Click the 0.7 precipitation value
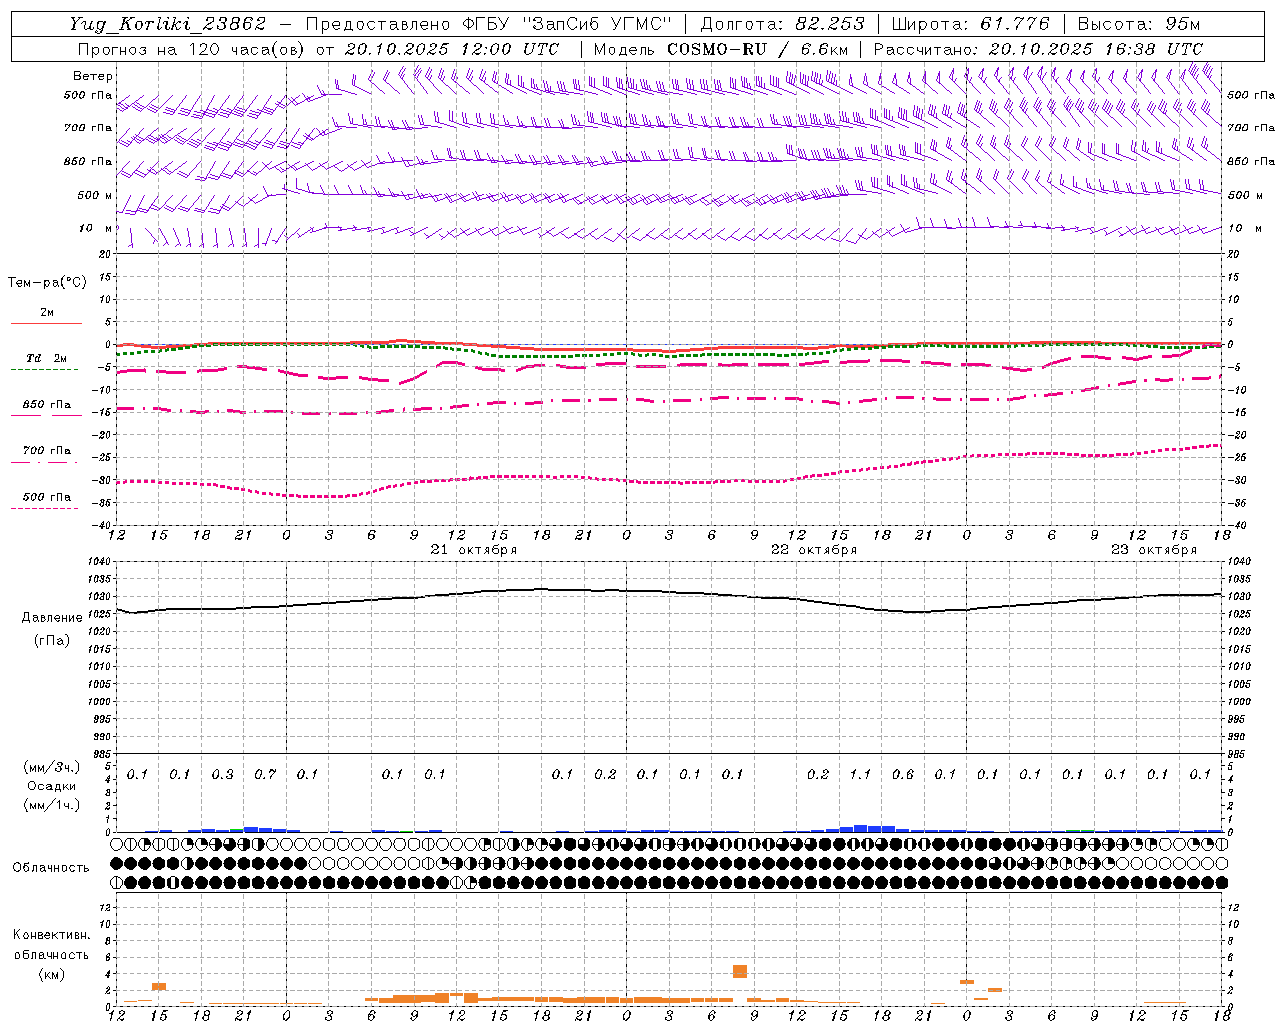This screenshot has width=1280, height=1024. [x=265, y=774]
